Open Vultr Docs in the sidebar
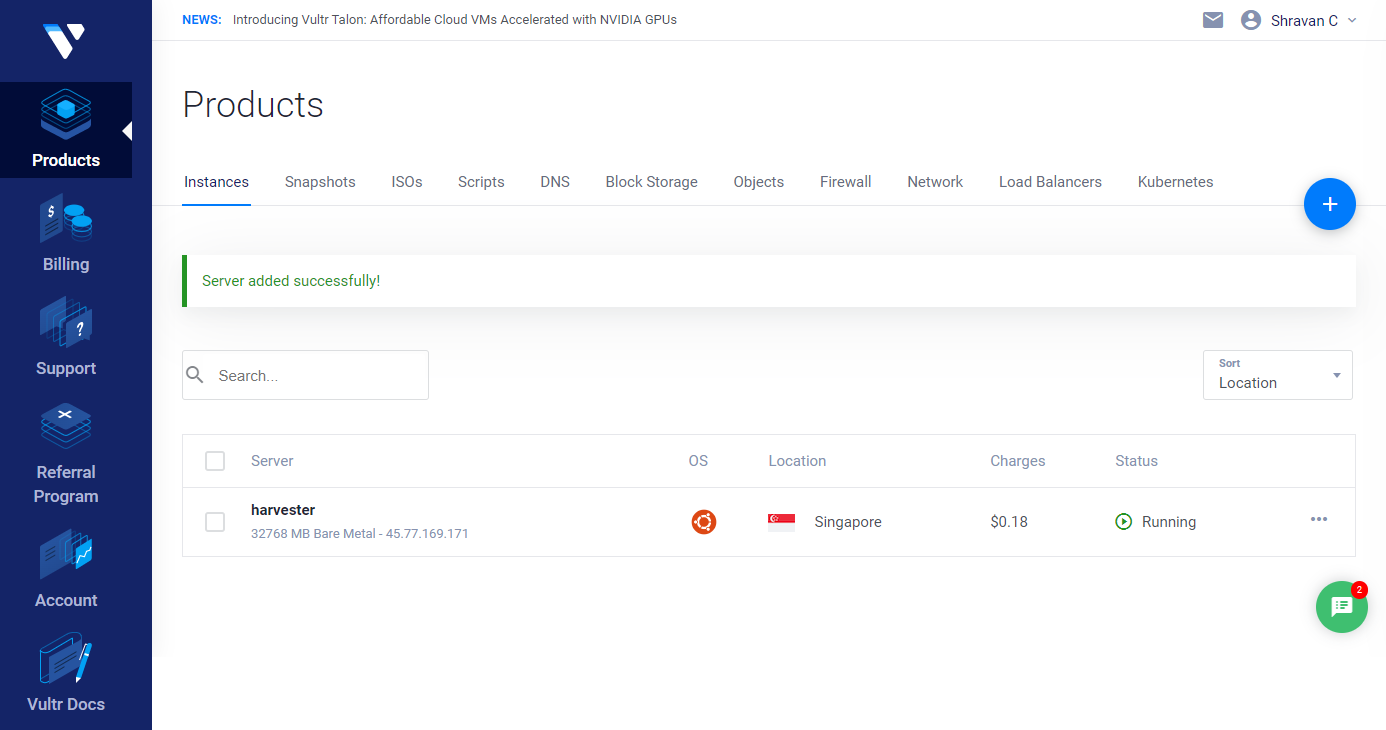1386x730 pixels. coord(66,674)
